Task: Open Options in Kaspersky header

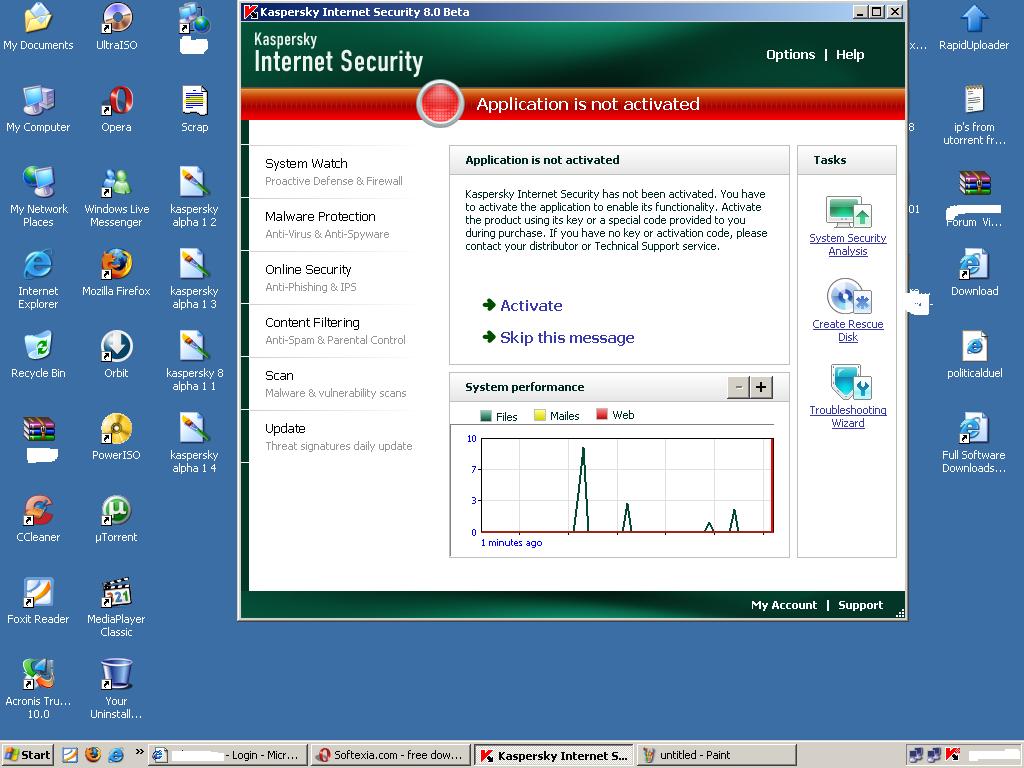Action: pyautogui.click(x=790, y=55)
